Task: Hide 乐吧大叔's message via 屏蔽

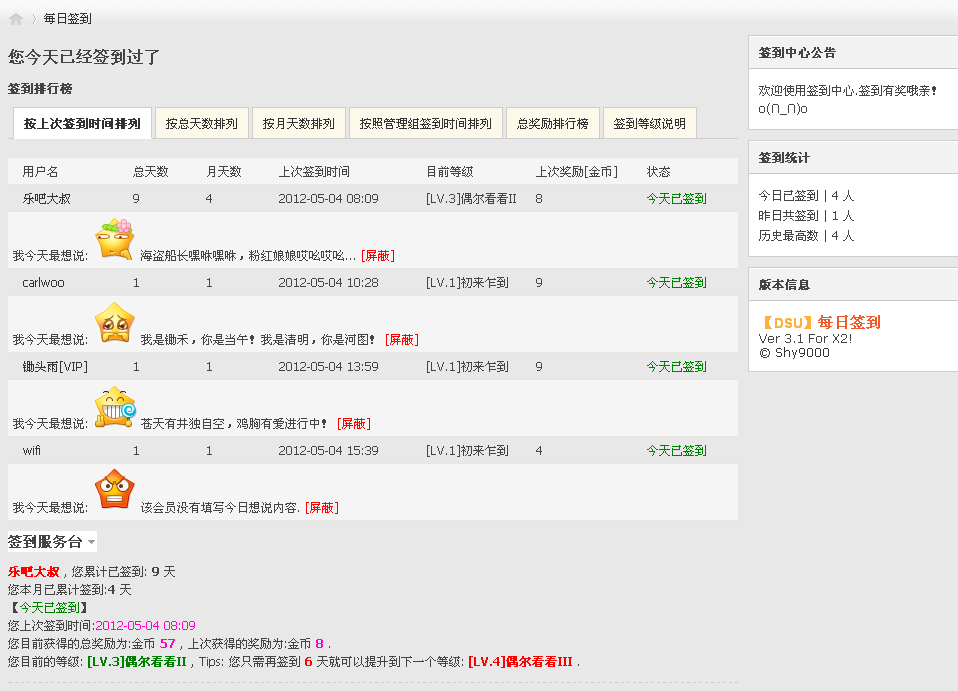Action: (x=379, y=254)
